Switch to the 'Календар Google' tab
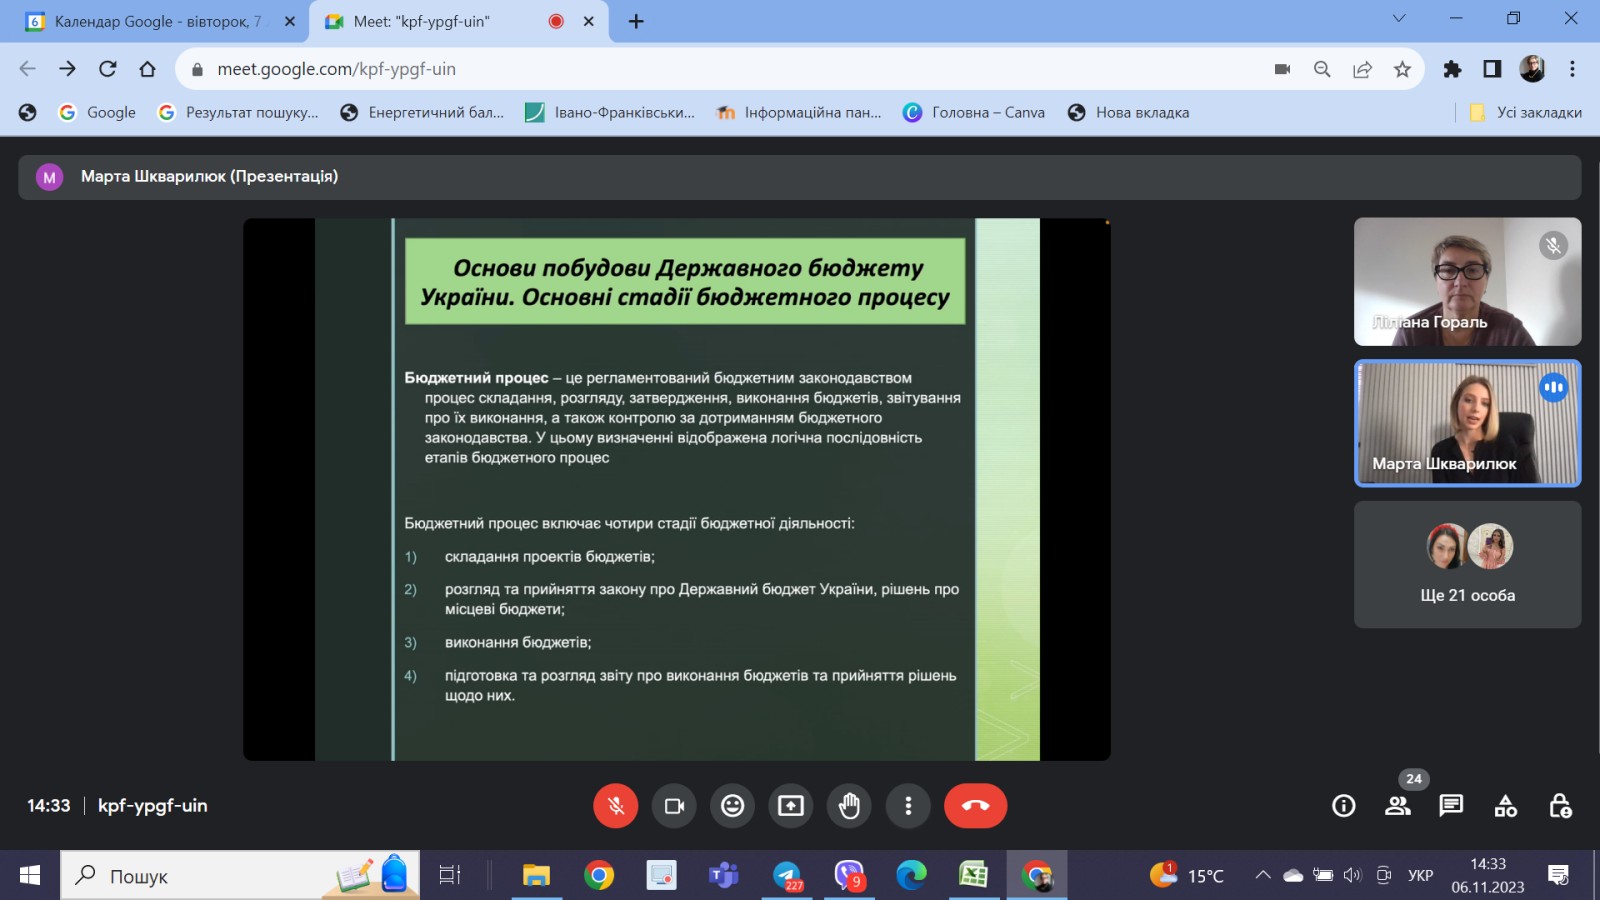The image size is (1600, 900). [x=150, y=19]
